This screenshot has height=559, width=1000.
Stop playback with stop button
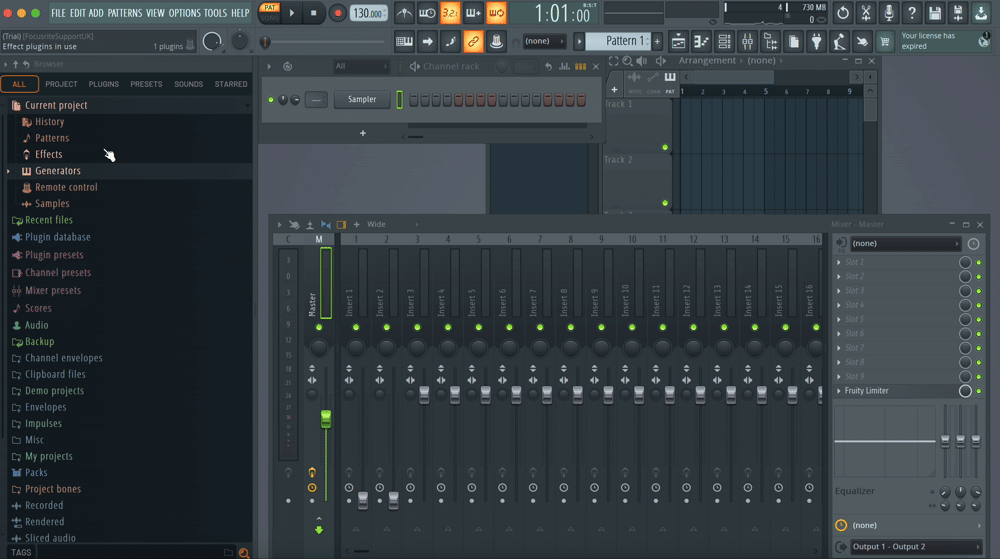click(x=313, y=13)
